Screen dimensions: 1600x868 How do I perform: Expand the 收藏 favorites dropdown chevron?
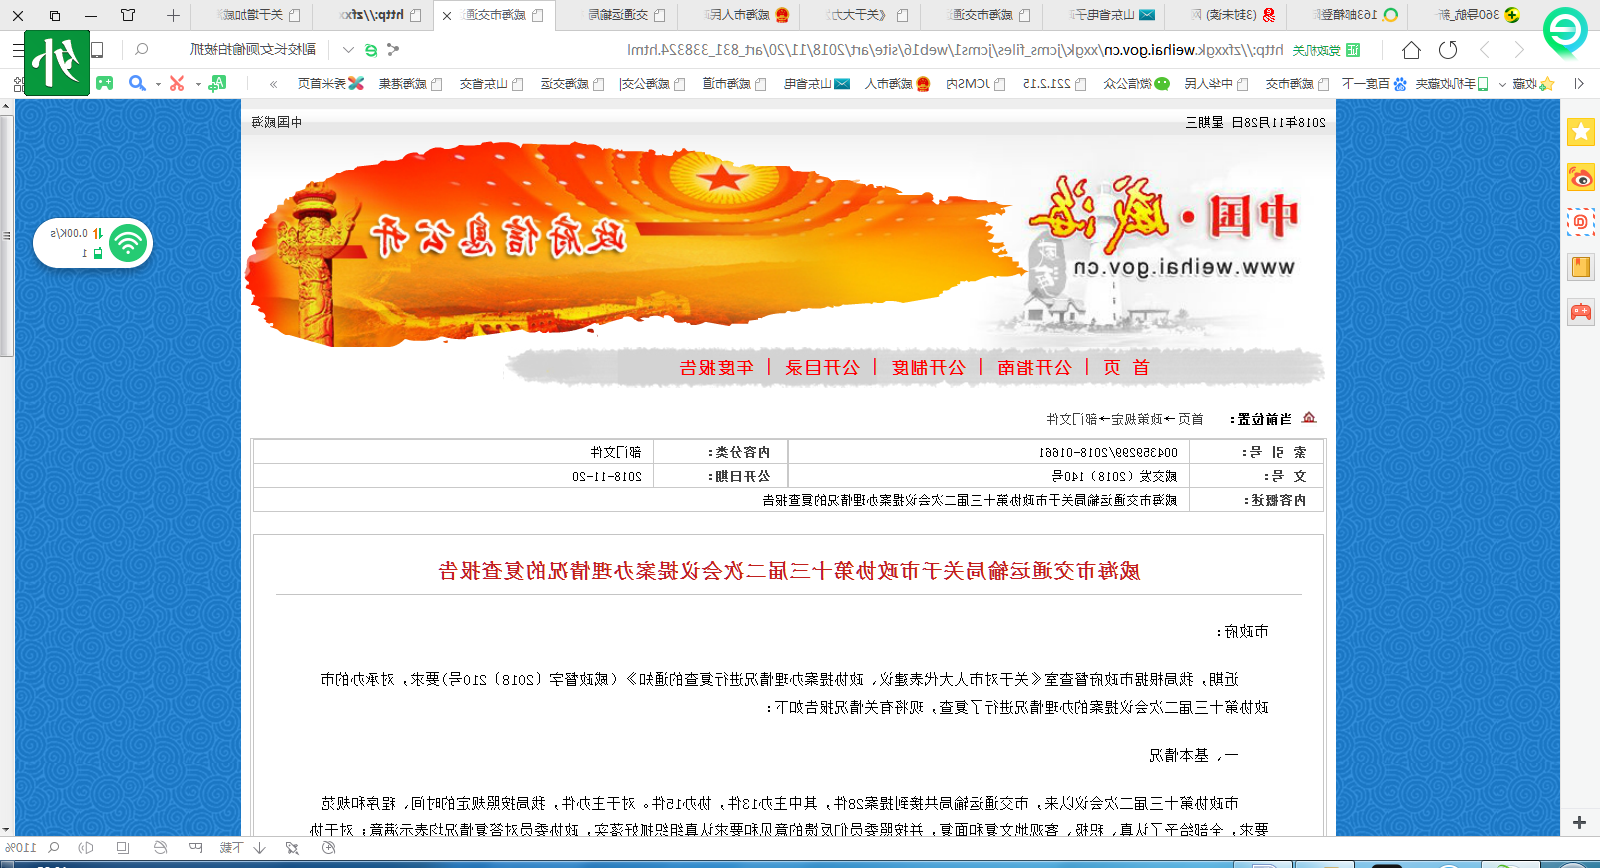tap(1502, 84)
